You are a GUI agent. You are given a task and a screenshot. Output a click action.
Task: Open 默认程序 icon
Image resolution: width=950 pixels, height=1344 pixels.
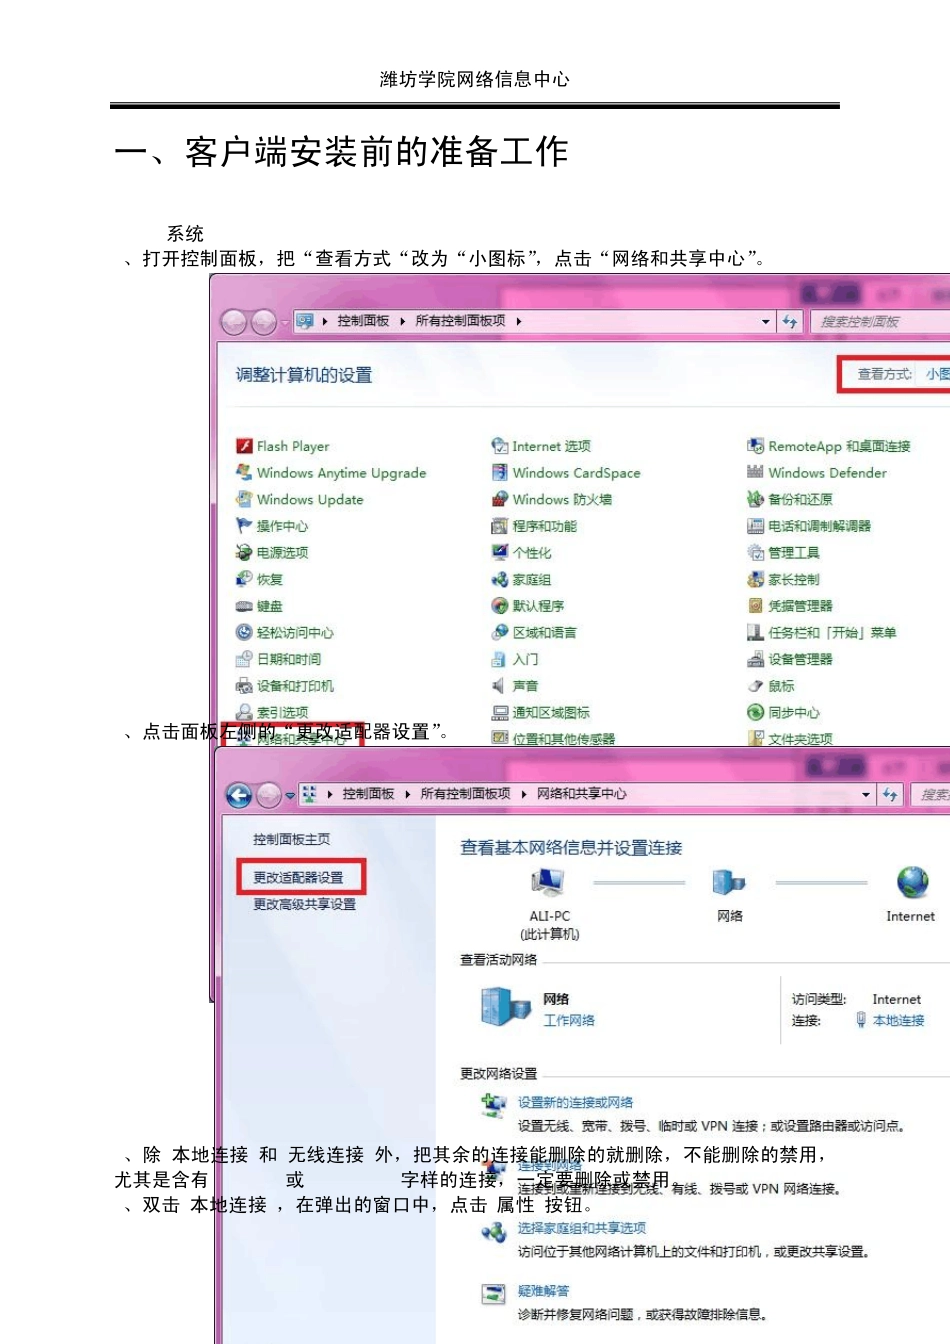(500, 606)
